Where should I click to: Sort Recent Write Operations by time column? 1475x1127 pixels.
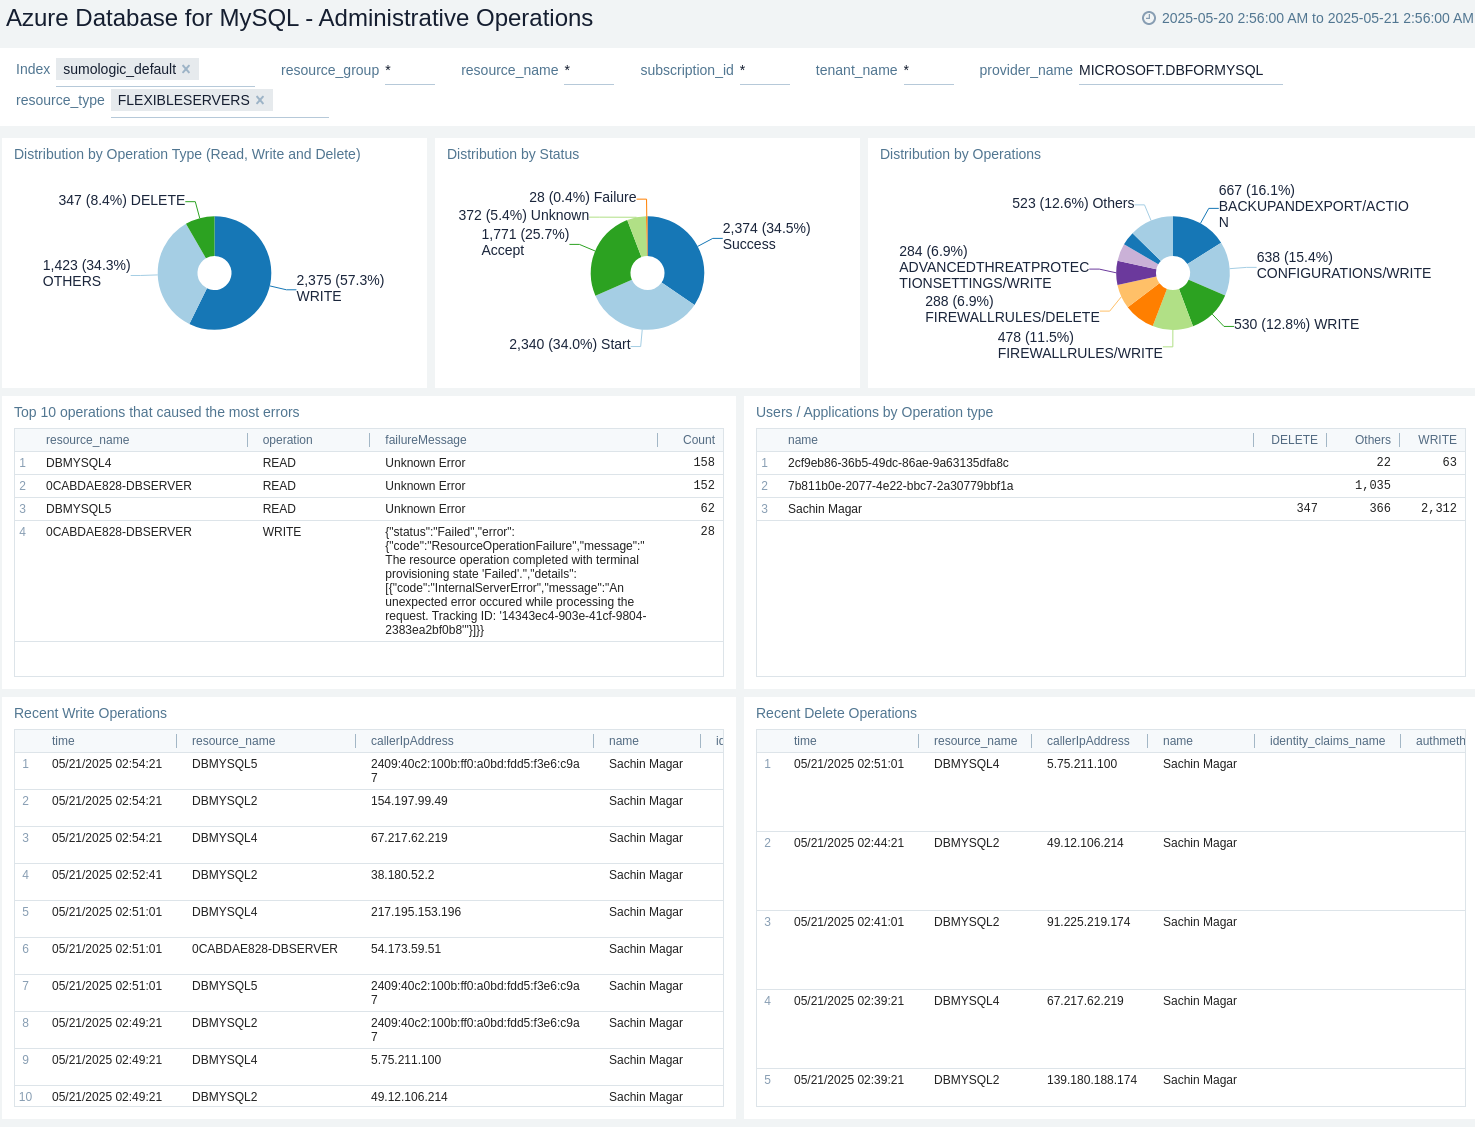(x=63, y=741)
